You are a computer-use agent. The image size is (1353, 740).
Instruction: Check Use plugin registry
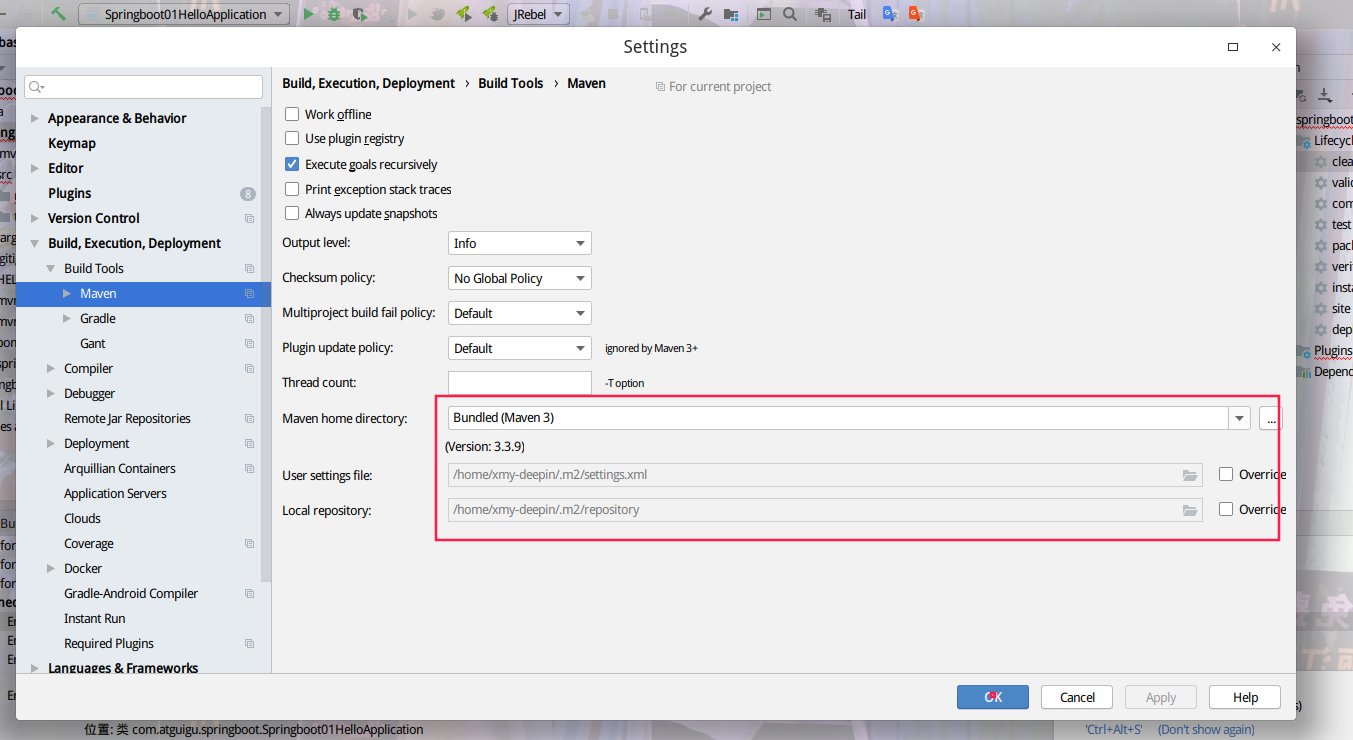(292, 139)
